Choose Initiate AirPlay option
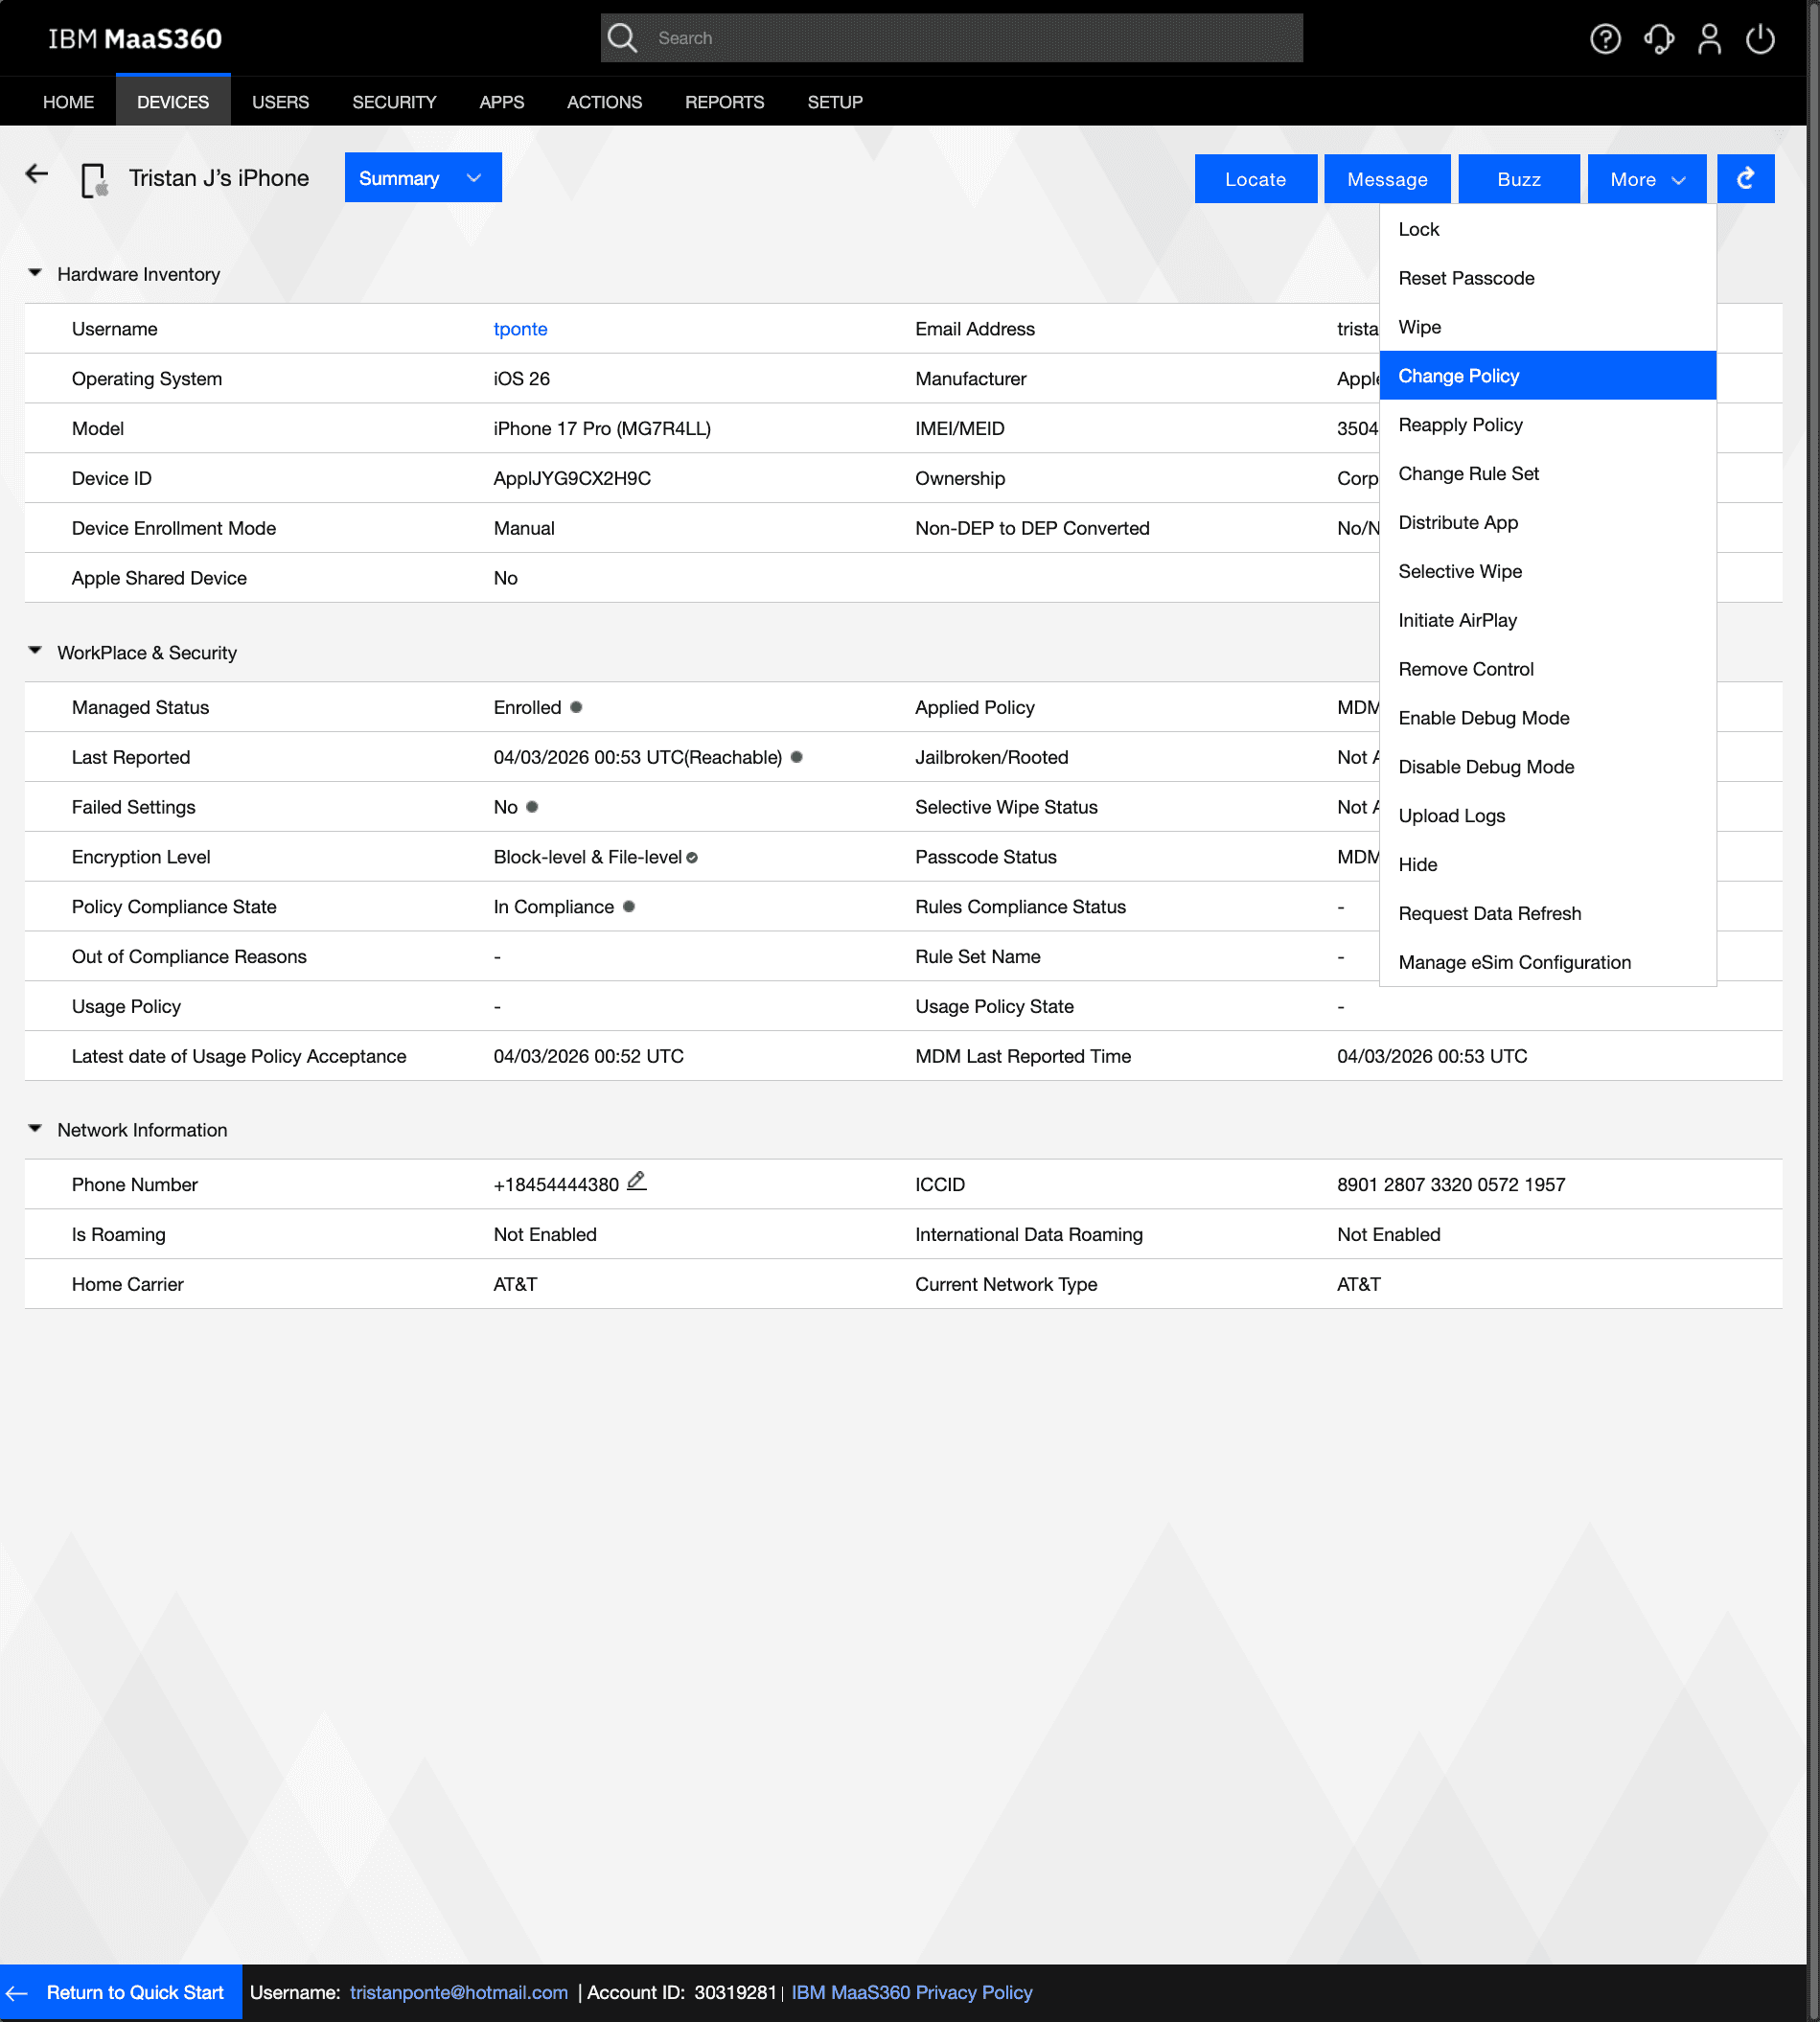The width and height of the screenshot is (1820, 2022). tap(1547, 620)
